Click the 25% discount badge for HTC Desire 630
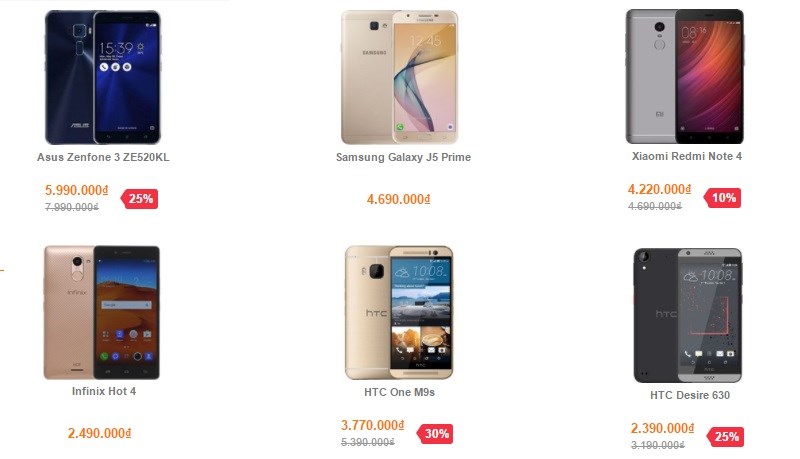The width and height of the screenshot is (800, 459). pos(725,437)
